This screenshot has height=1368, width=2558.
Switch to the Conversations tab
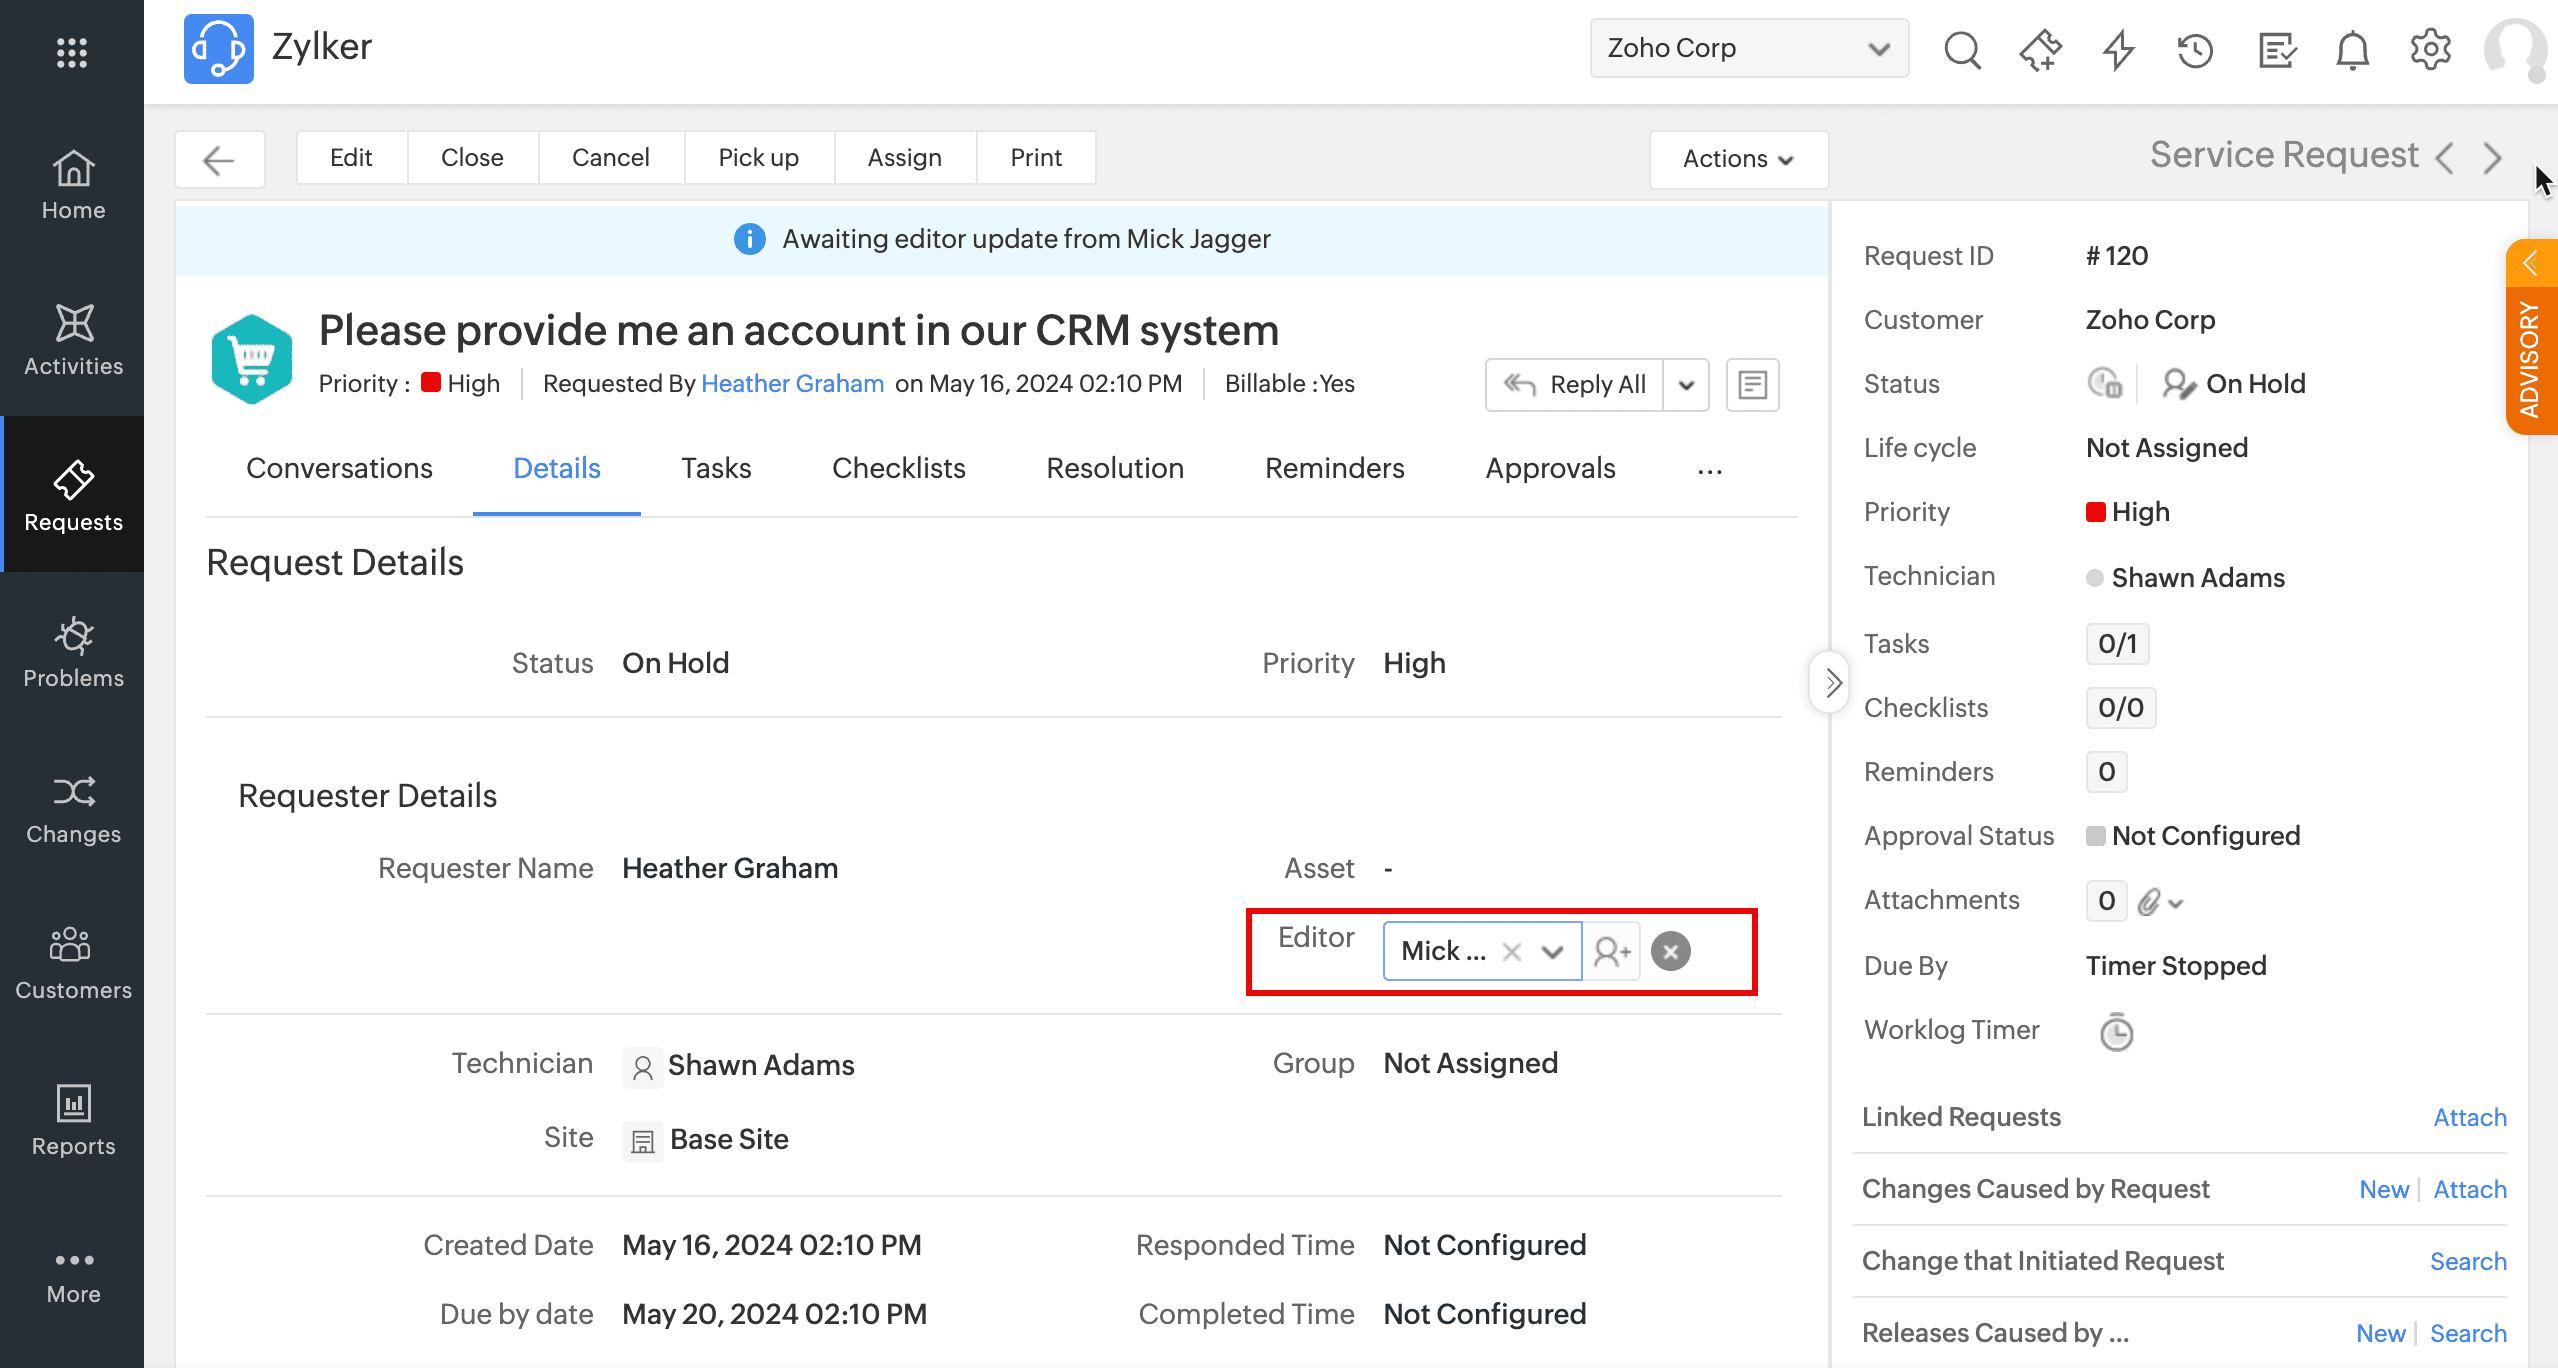pos(339,468)
